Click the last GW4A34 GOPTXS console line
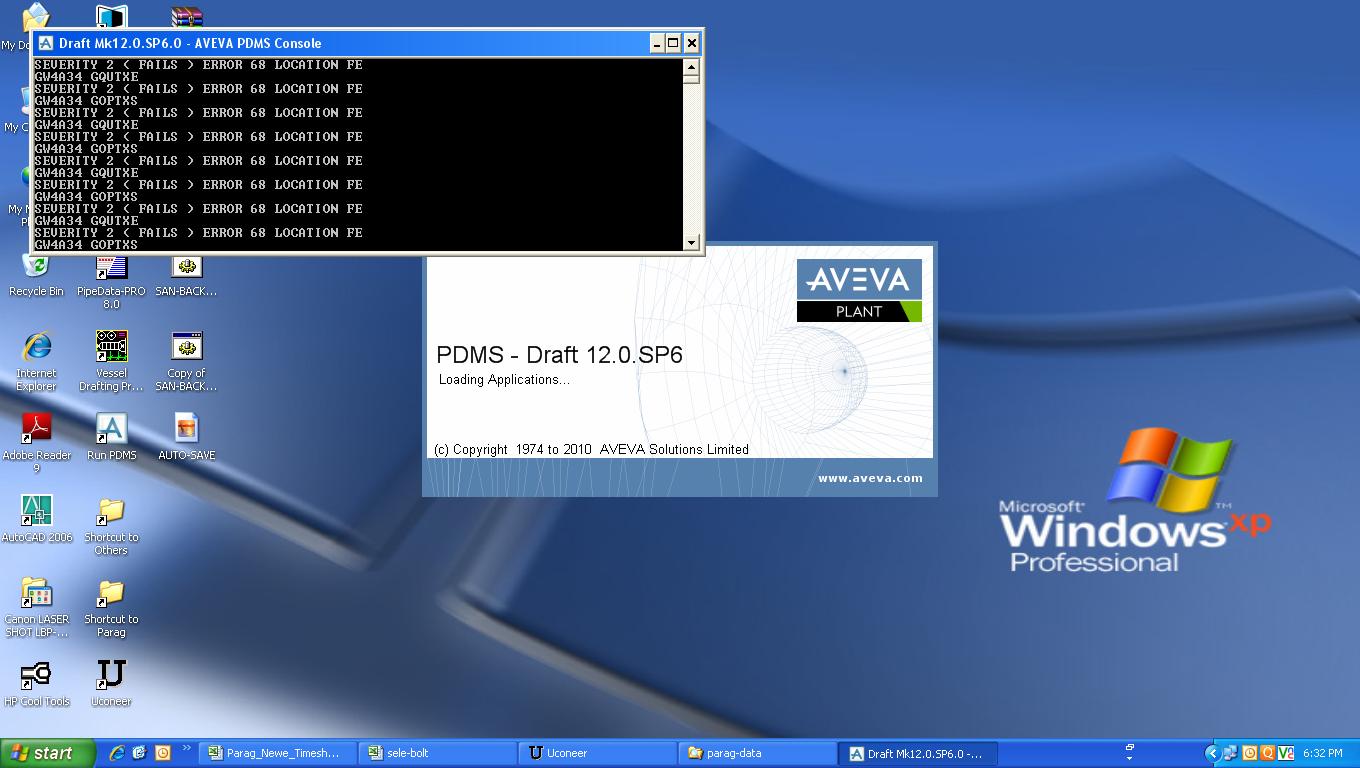 point(86,245)
